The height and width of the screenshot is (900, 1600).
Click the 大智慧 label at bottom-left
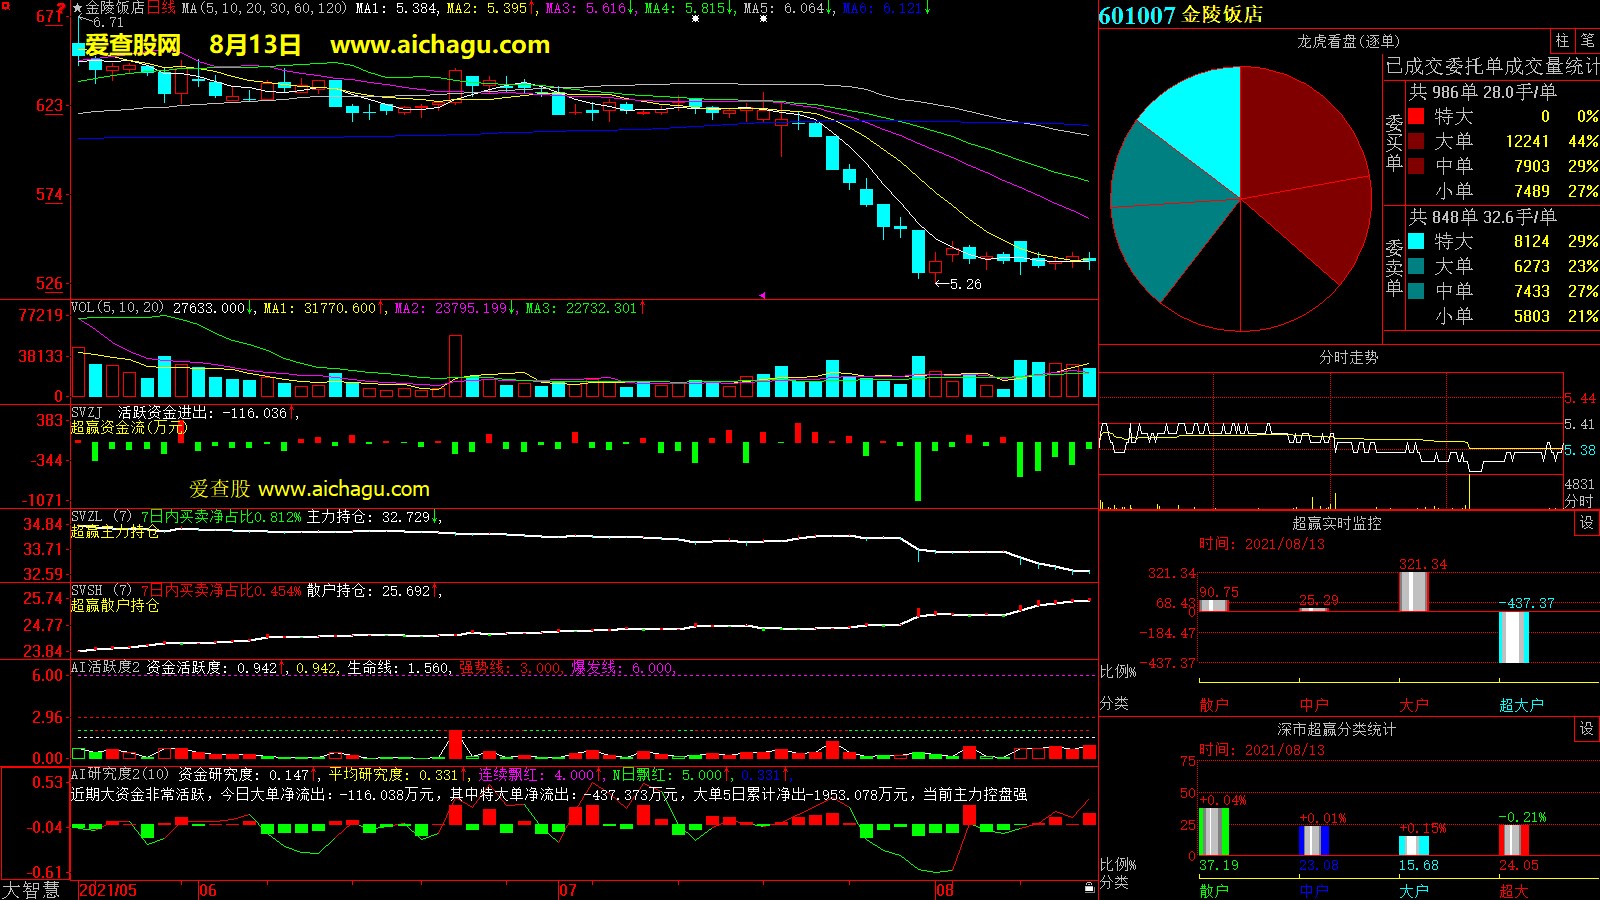[x=31, y=890]
